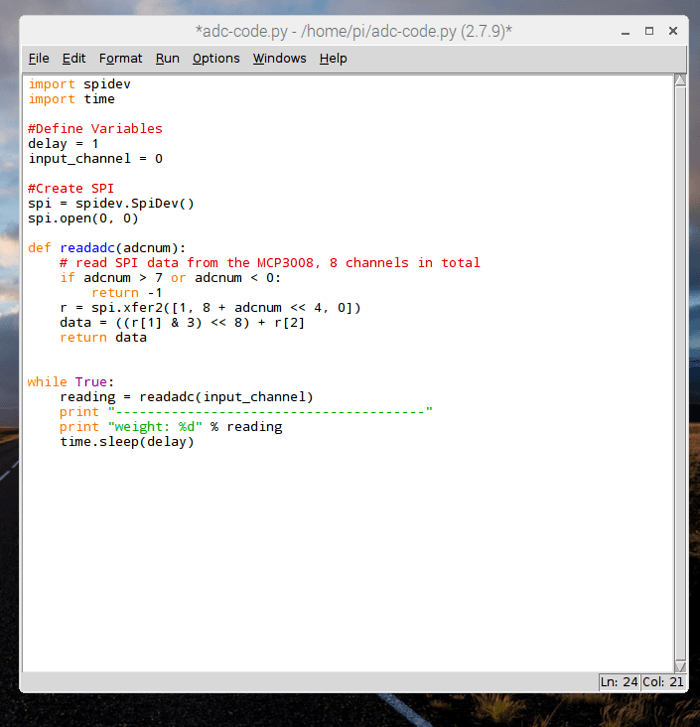
Task: Open the File menu
Action: pos(38,58)
